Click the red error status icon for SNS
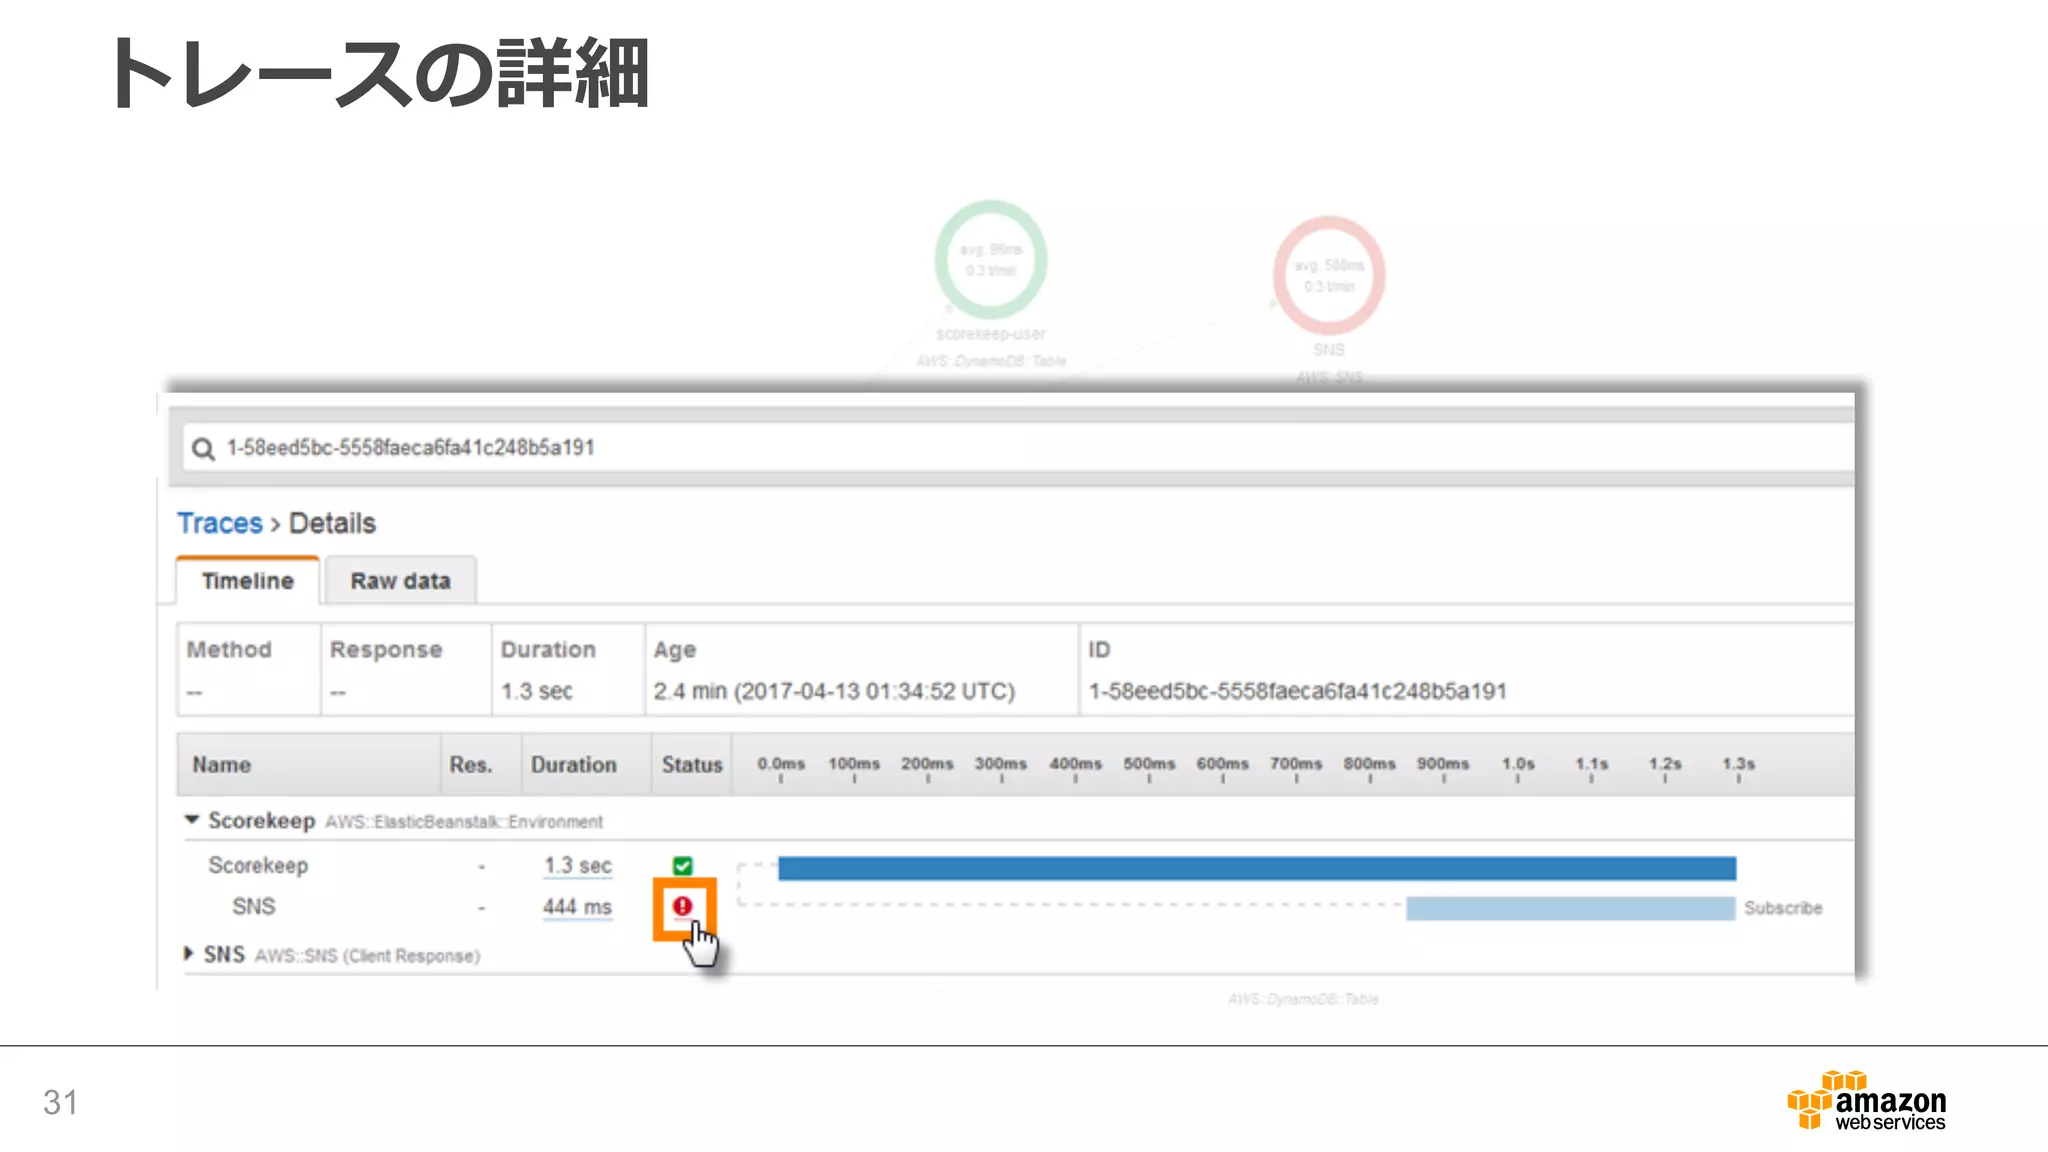The width and height of the screenshot is (2048, 1152). 683,906
